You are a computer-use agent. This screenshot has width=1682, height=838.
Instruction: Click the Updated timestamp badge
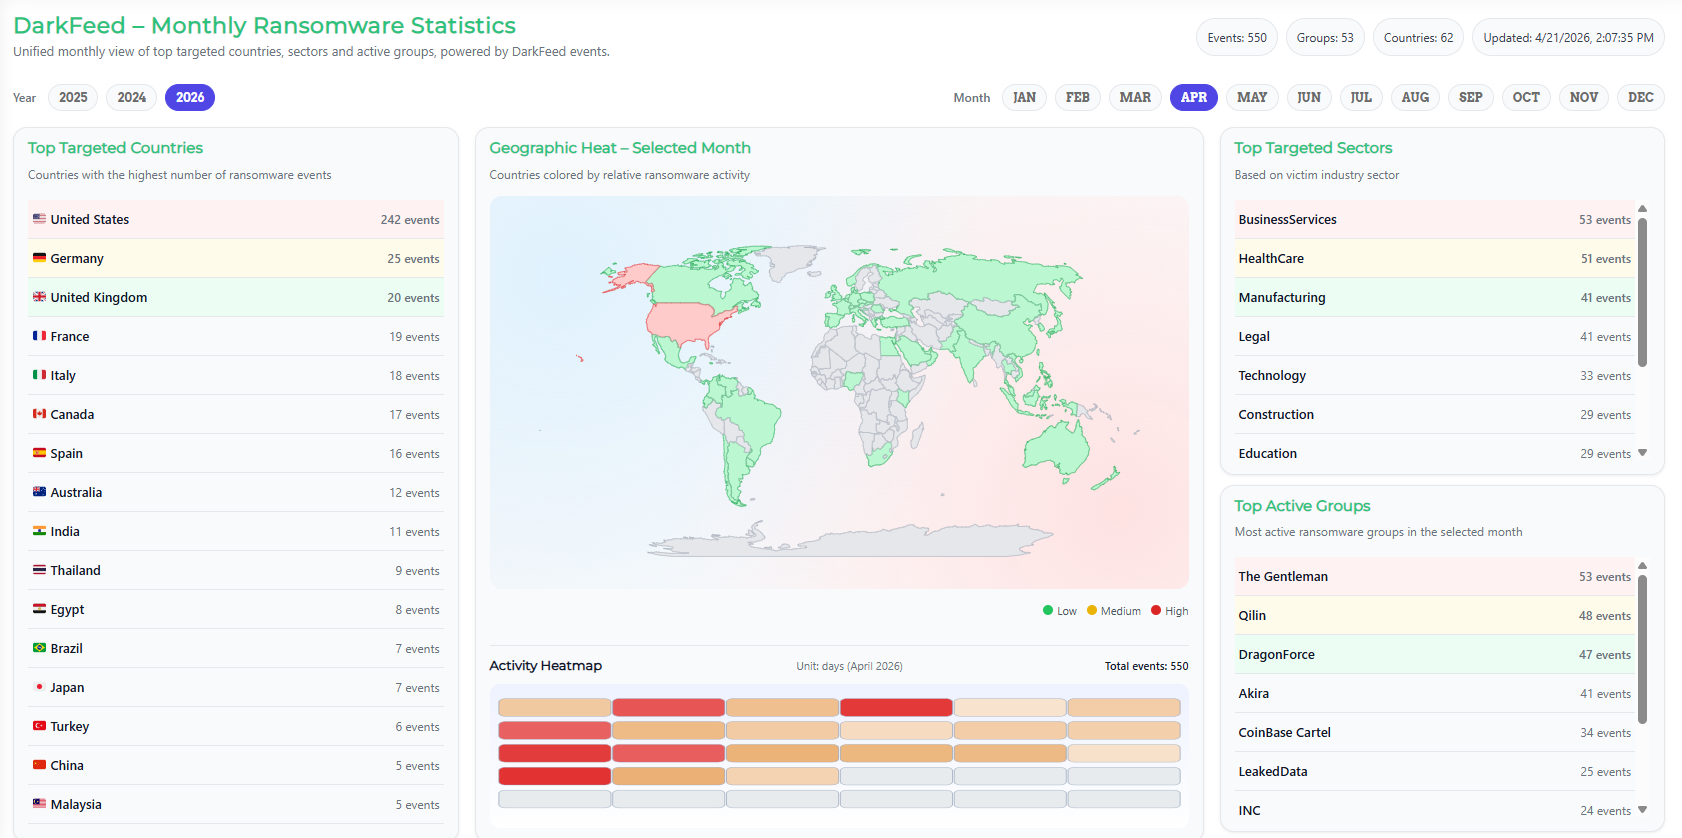pos(1568,38)
